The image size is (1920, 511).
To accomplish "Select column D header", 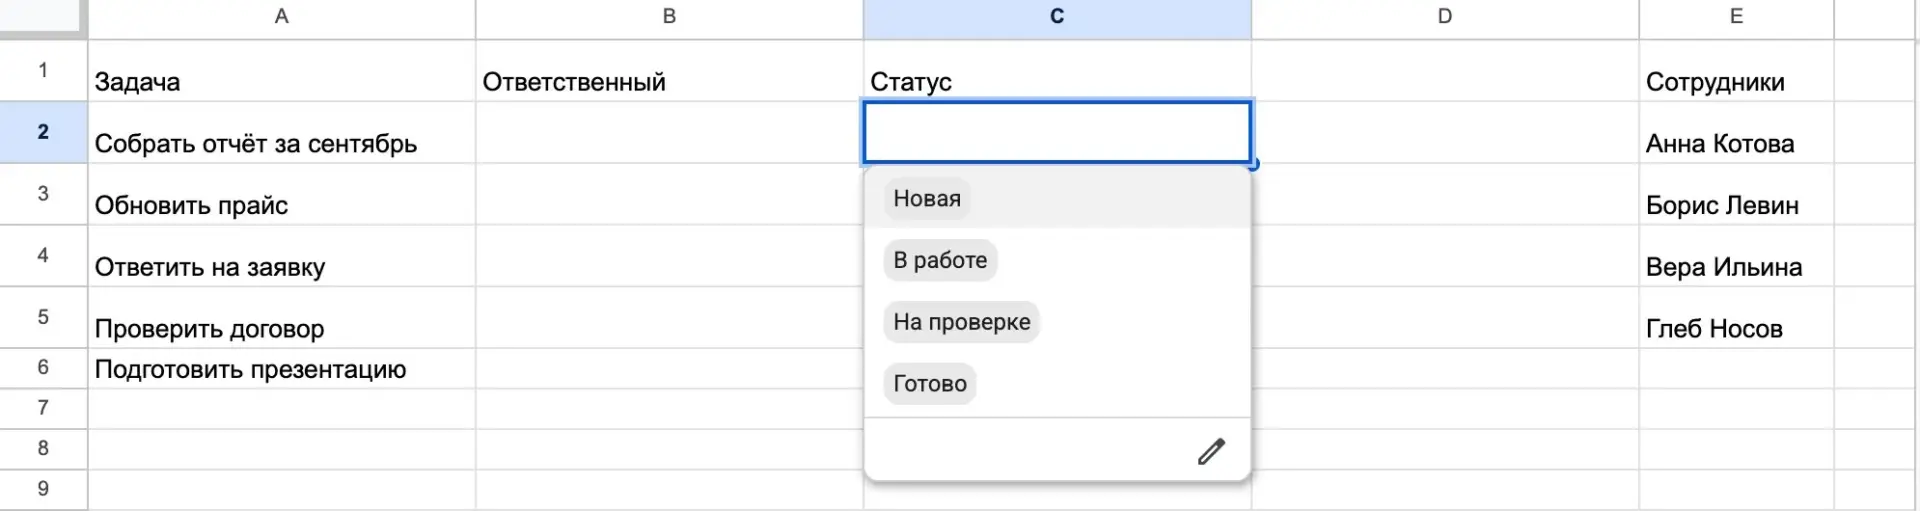I will click(1445, 17).
